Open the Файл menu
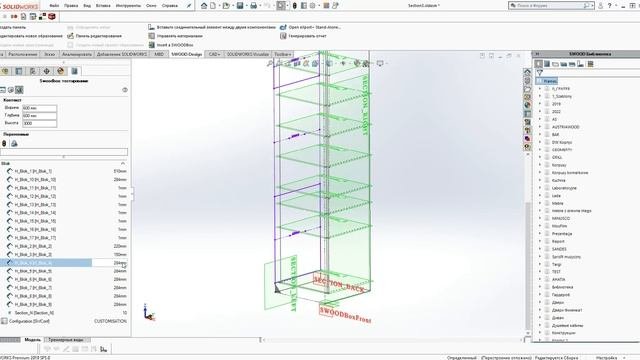 pos(54,6)
